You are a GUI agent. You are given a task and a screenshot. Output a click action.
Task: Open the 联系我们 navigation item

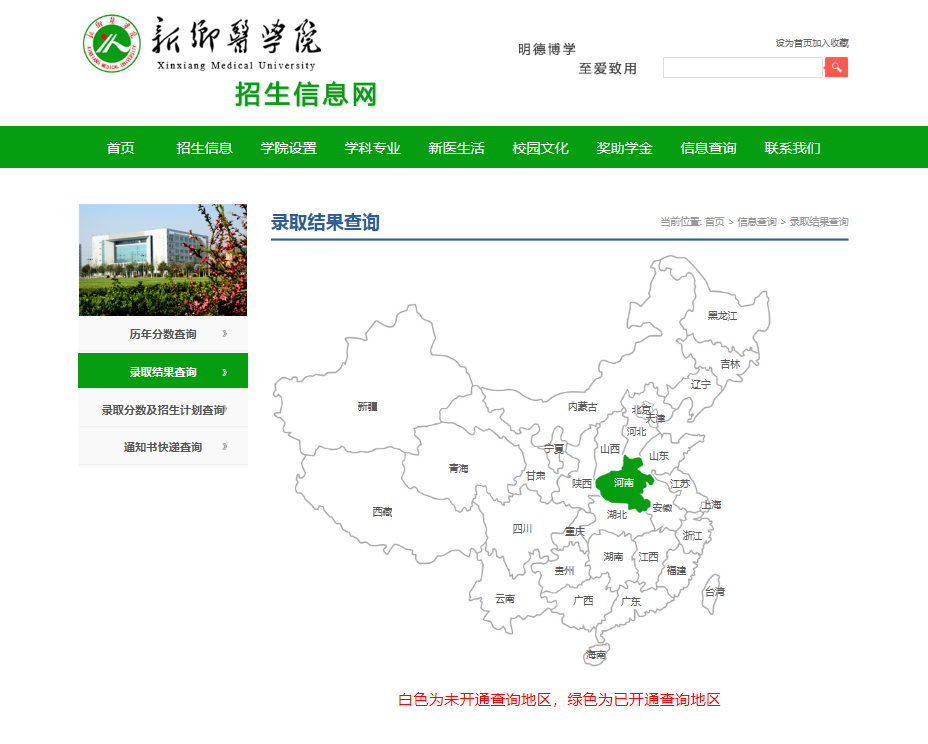792,148
